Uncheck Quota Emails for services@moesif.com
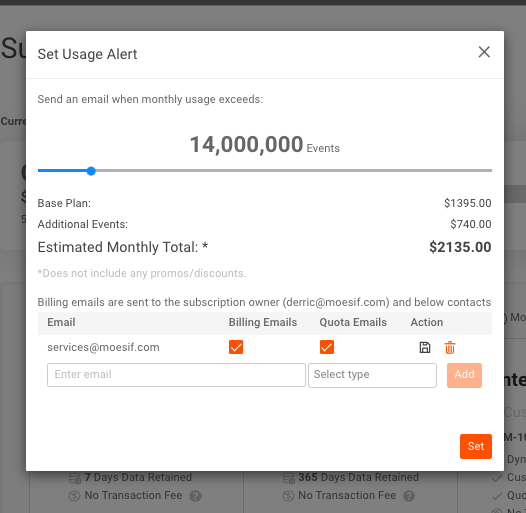The image size is (526, 513). tap(327, 347)
